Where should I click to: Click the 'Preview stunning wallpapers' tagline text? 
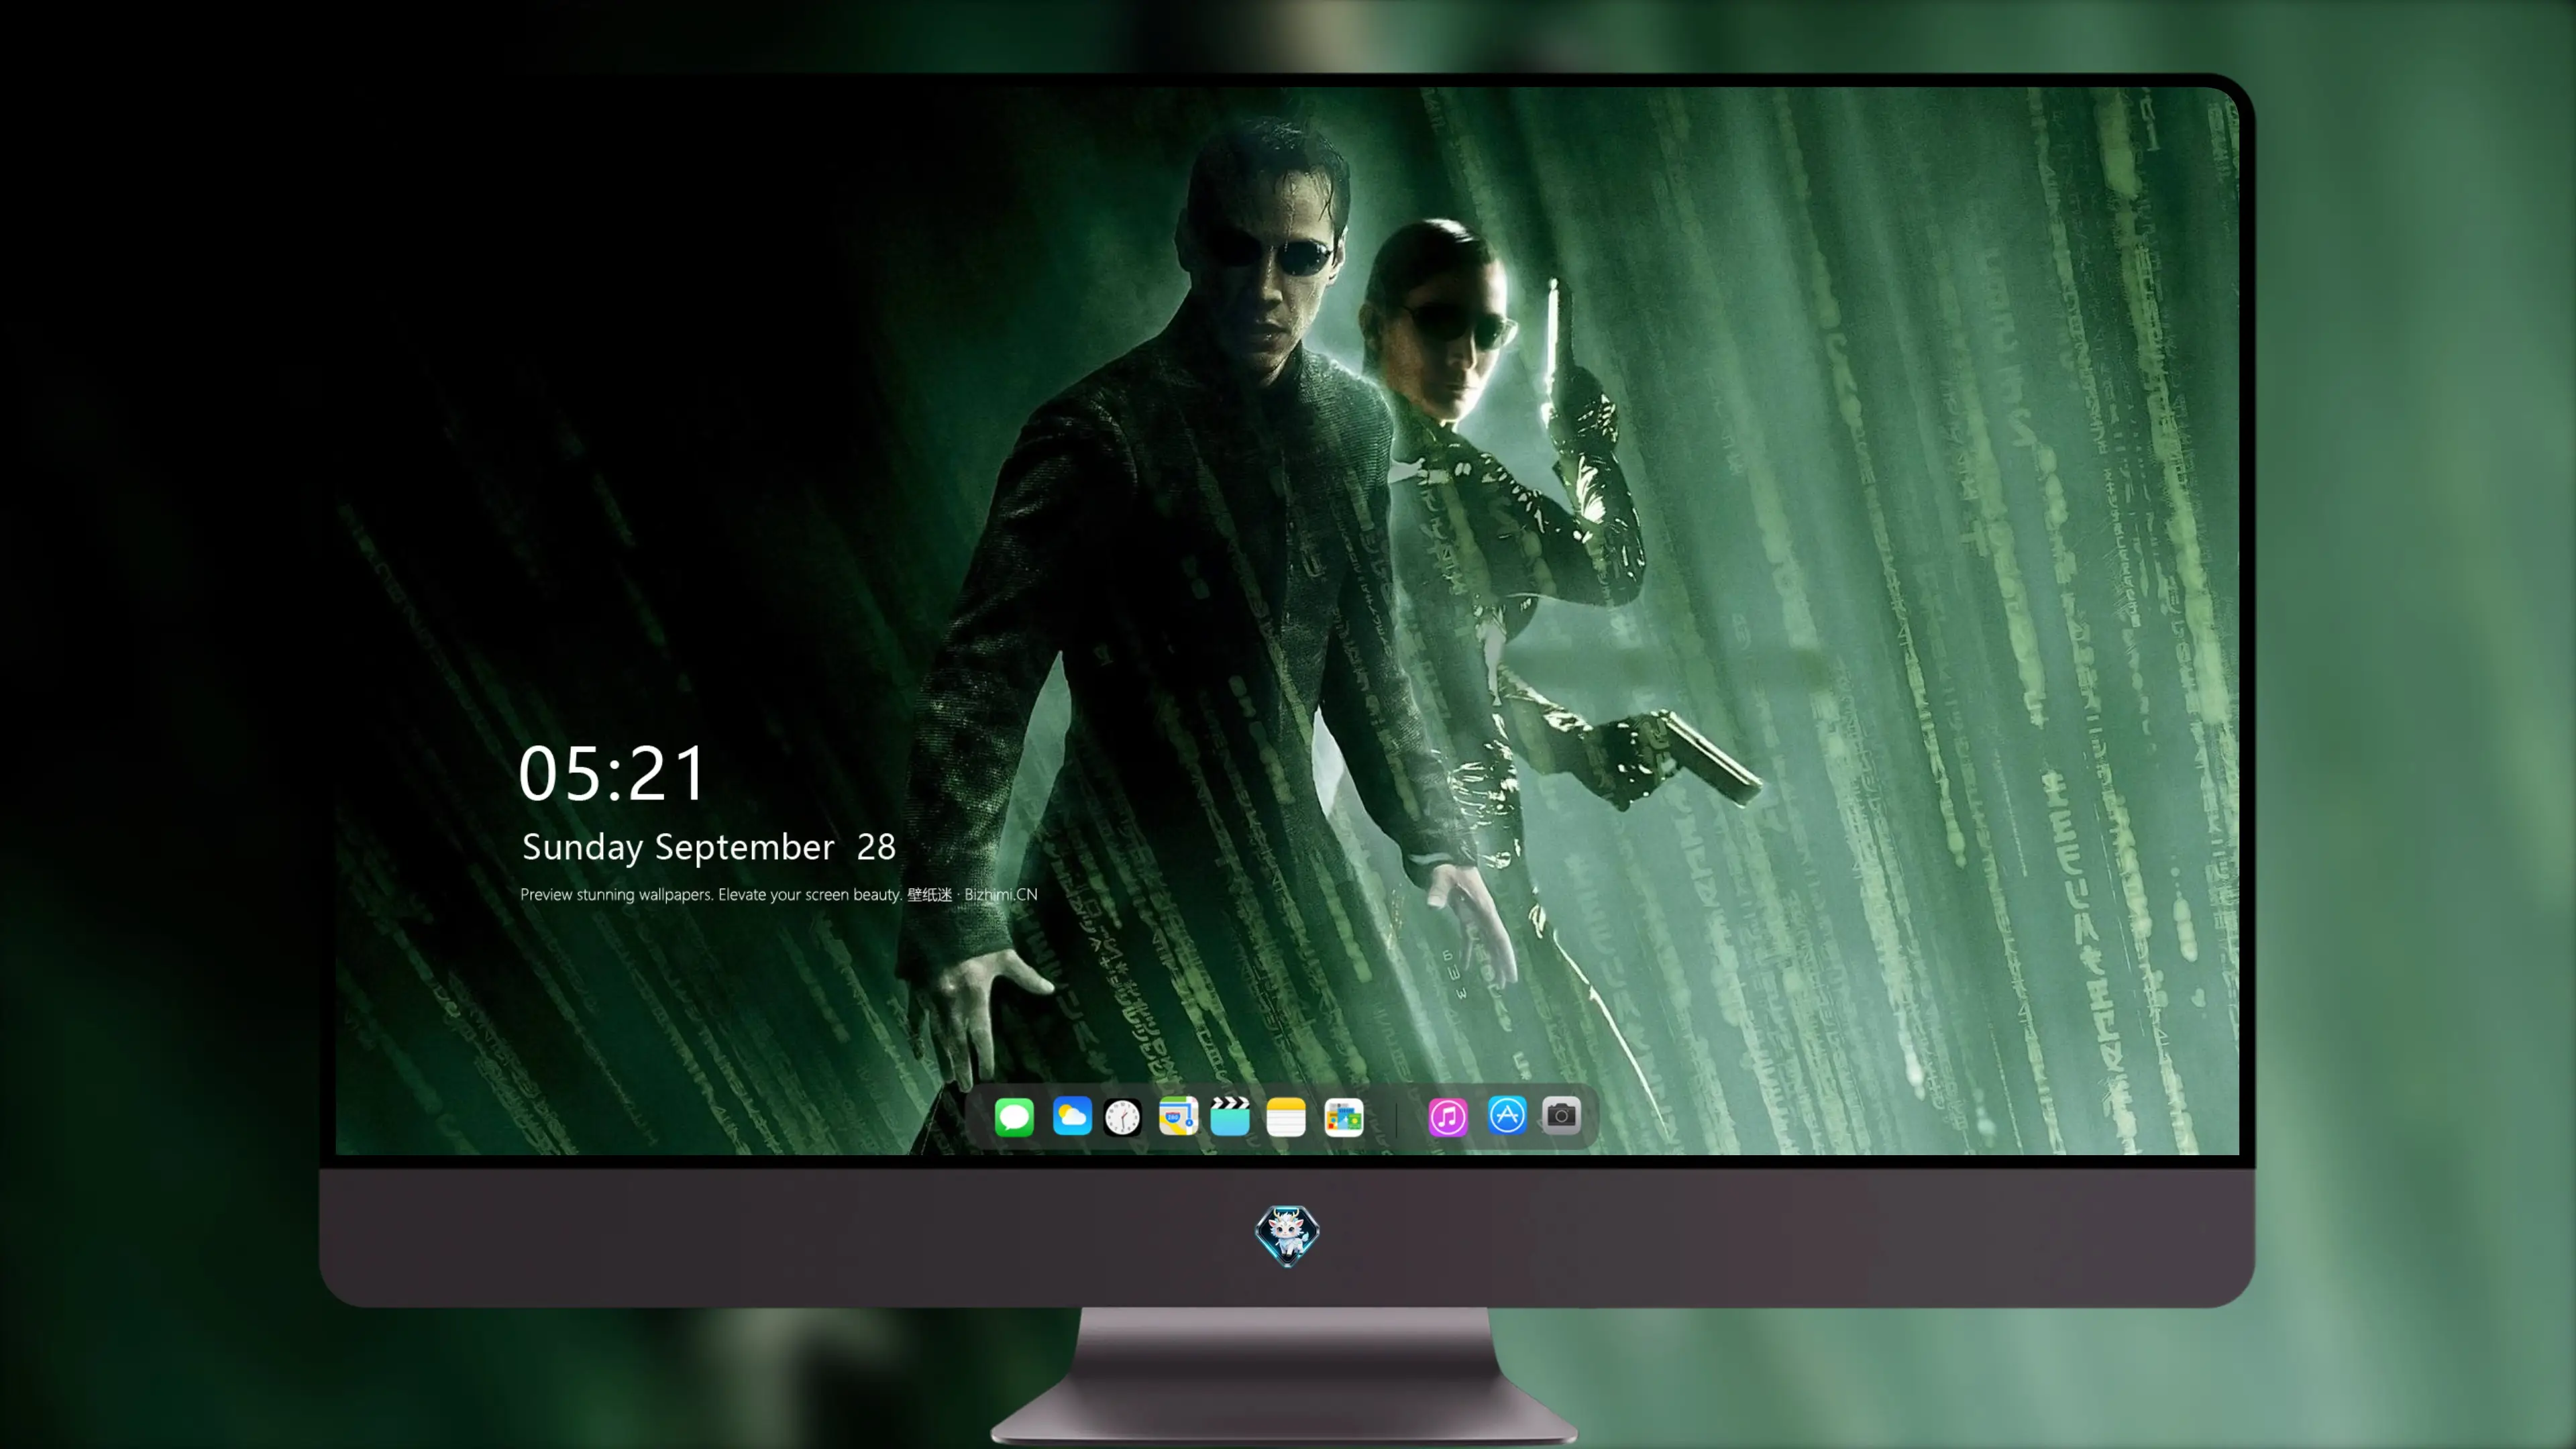[779, 894]
